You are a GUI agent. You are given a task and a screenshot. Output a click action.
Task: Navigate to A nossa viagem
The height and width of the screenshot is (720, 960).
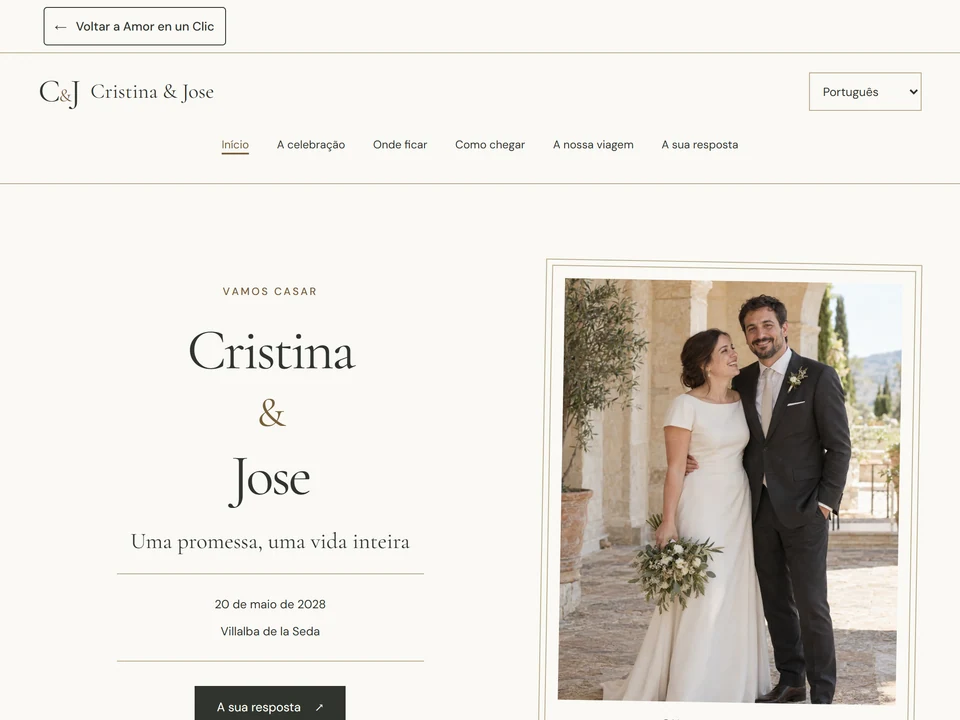tap(593, 145)
